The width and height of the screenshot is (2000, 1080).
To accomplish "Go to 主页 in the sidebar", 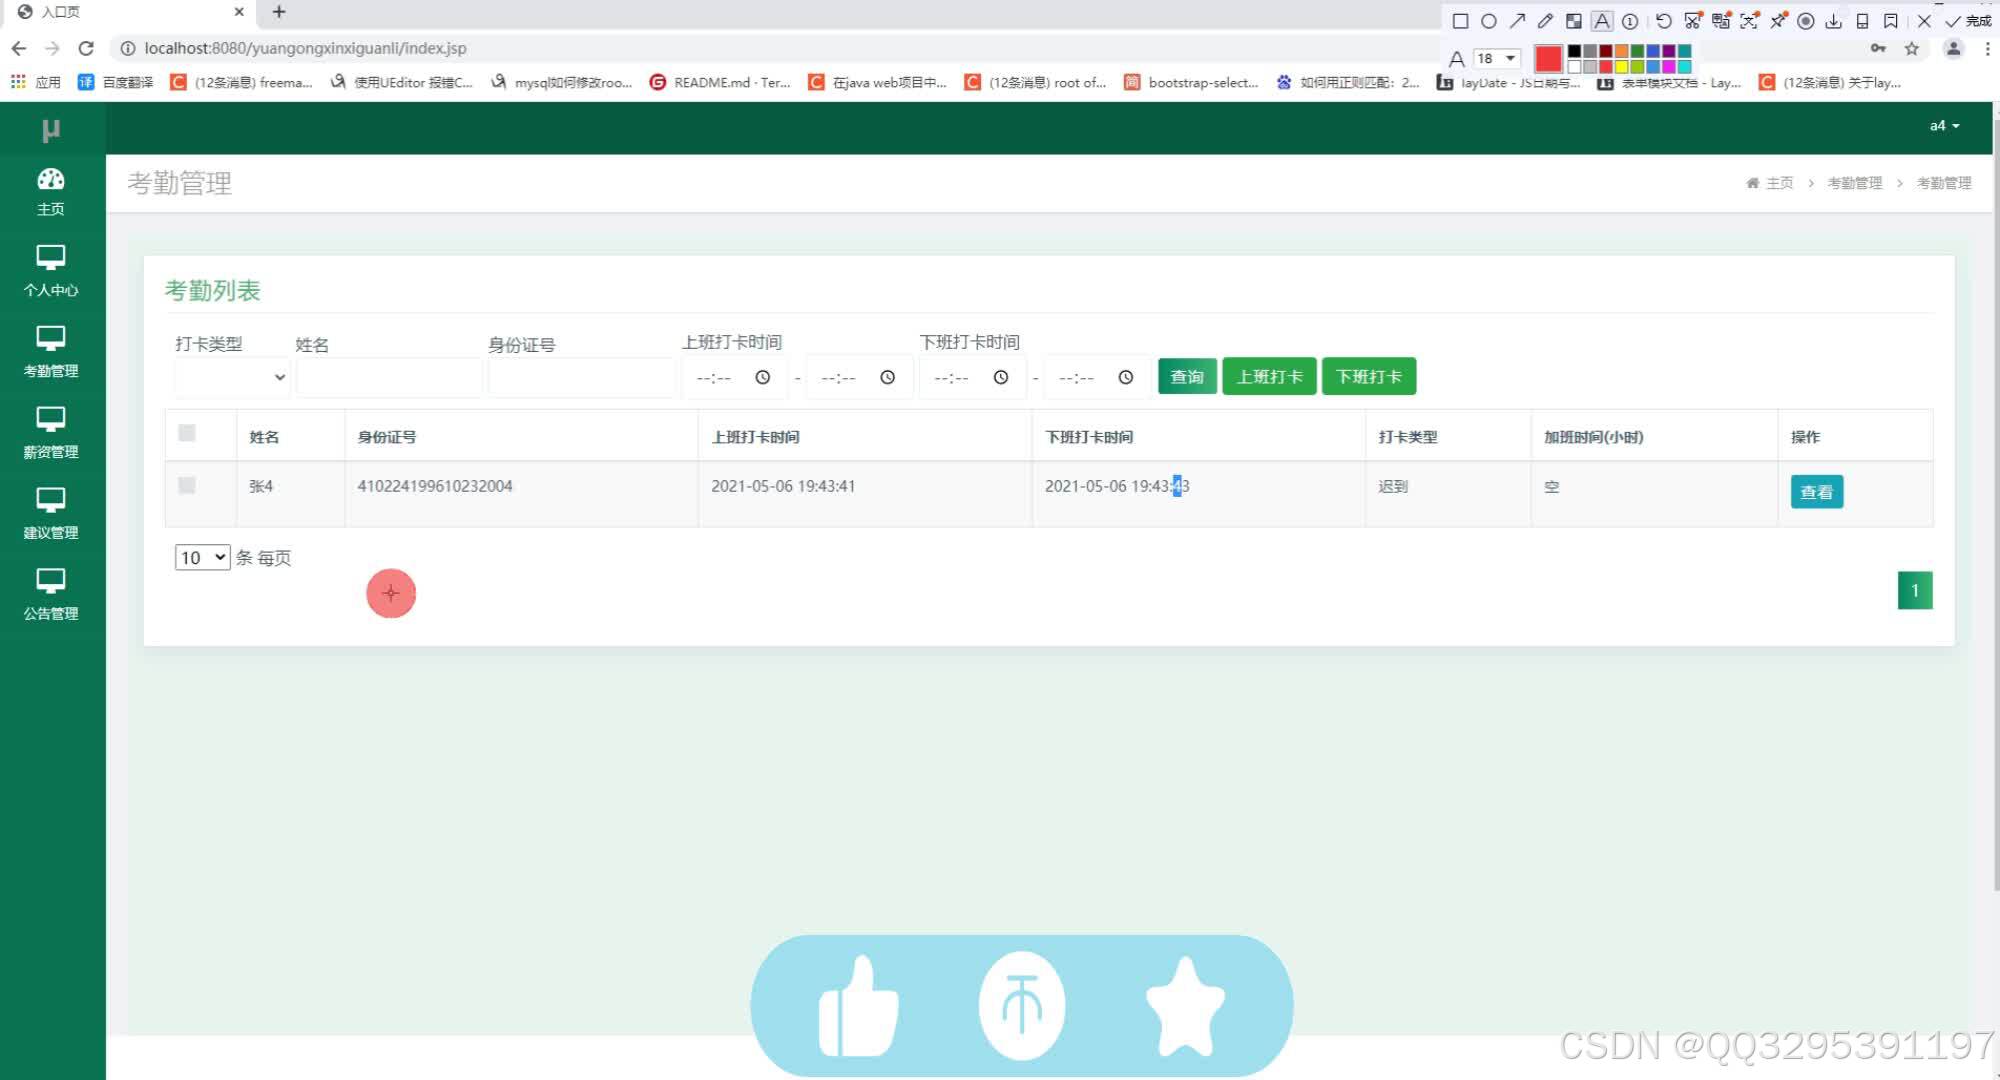I will tap(51, 192).
